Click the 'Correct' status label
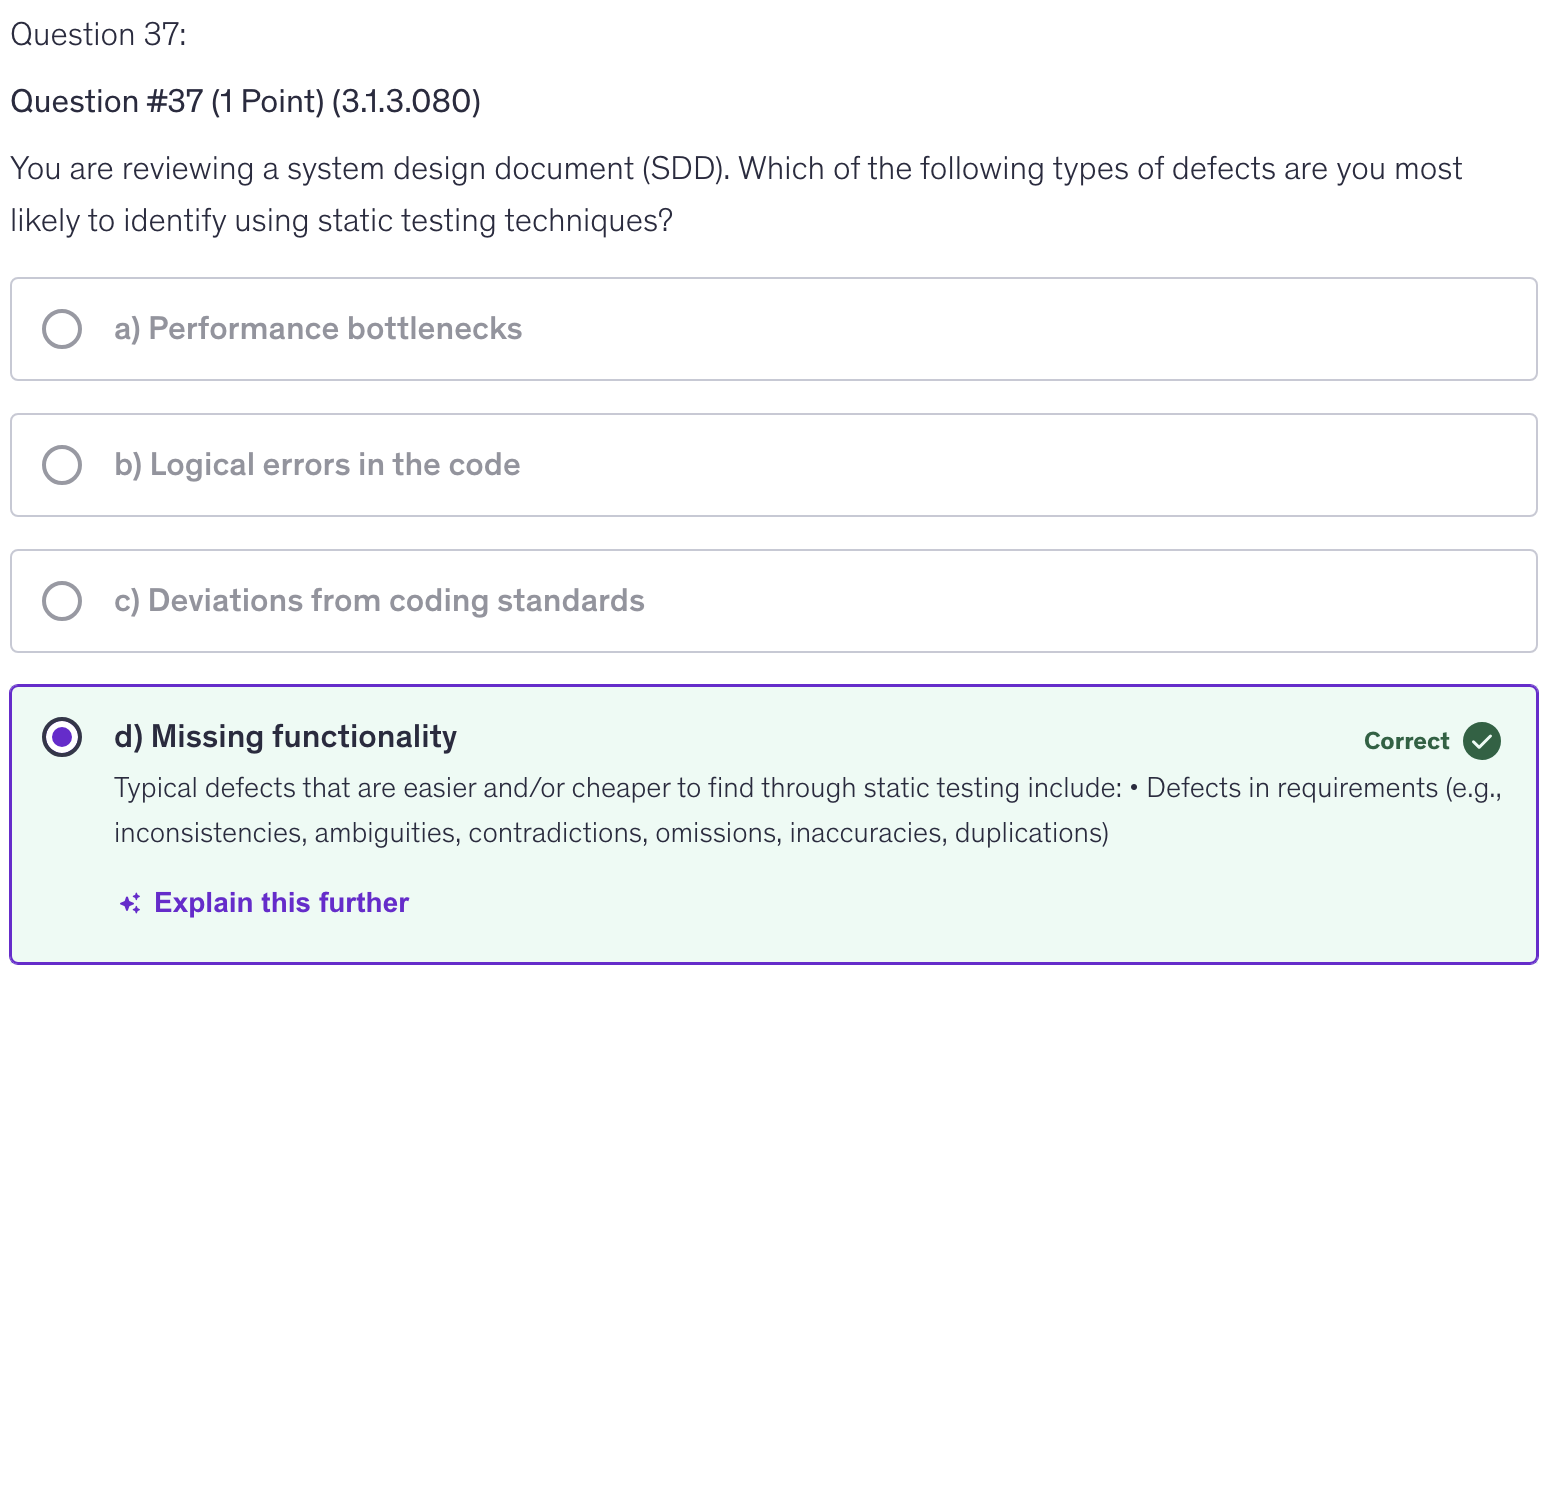This screenshot has height=1486, width=1552. tap(1405, 741)
